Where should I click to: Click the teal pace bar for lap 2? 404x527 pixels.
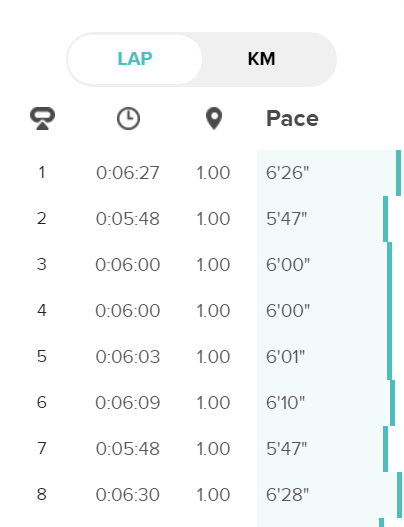coord(386,219)
